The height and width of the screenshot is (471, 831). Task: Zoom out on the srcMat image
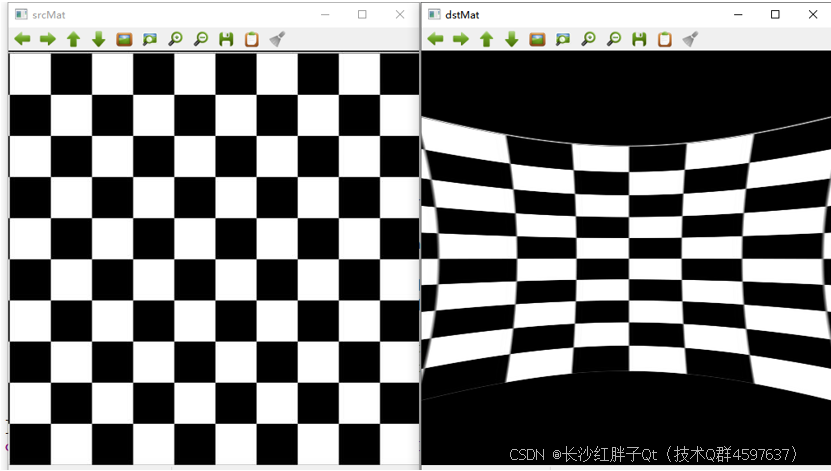pos(201,39)
